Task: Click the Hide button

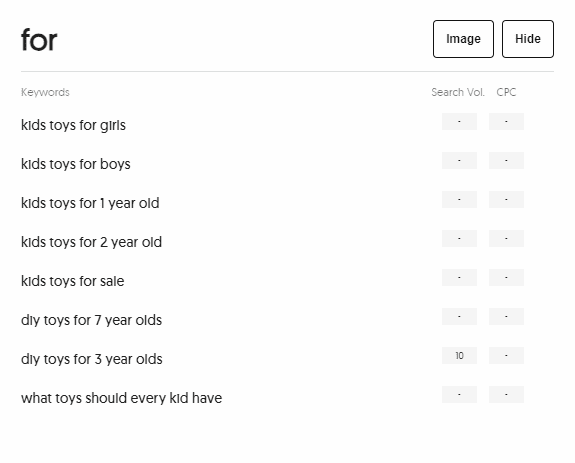Action: 528,39
